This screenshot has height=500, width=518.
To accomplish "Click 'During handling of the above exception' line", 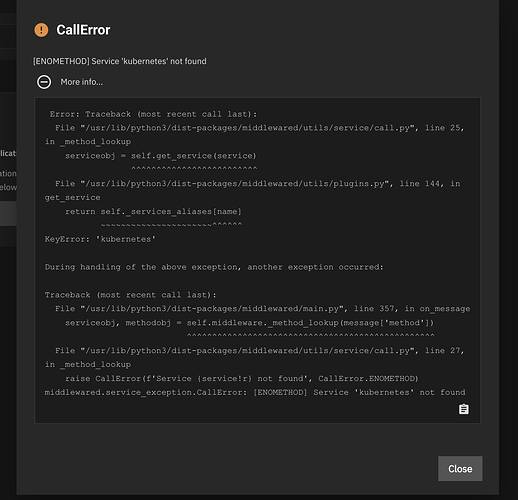I will point(214,267).
